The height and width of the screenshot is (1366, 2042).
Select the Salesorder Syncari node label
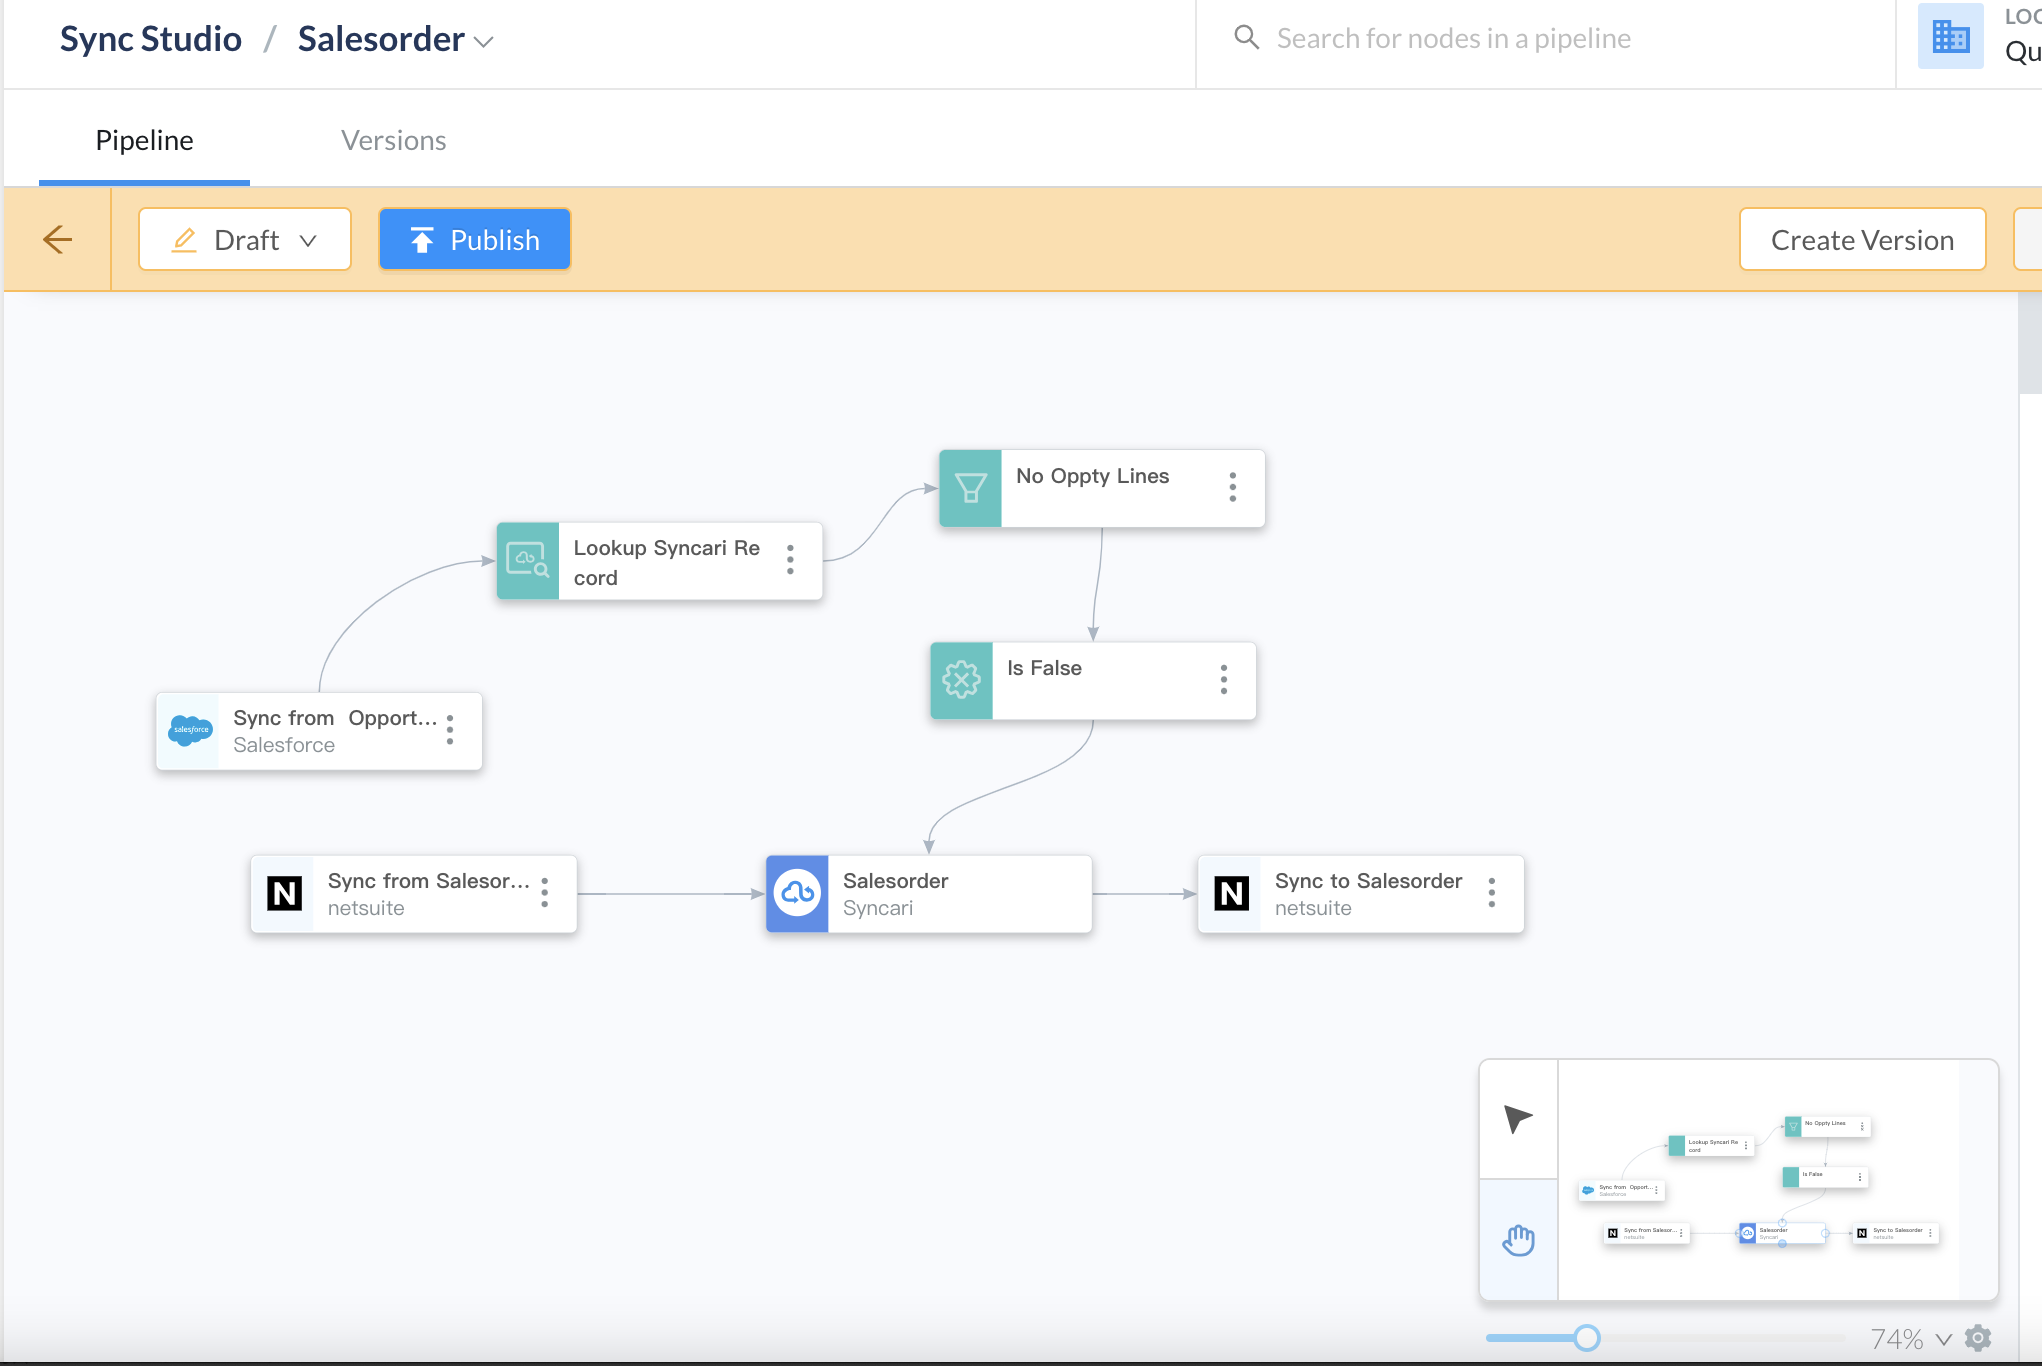click(x=895, y=881)
